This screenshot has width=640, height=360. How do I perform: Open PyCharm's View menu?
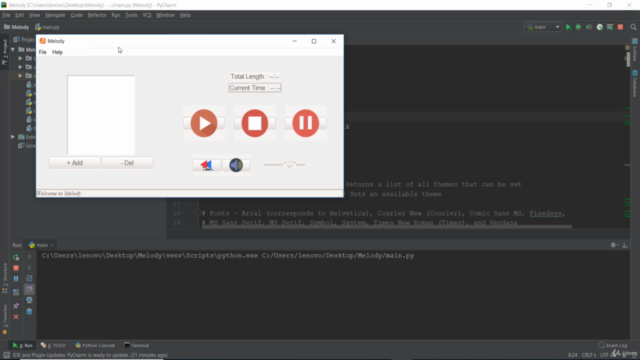pyautogui.click(x=34, y=15)
